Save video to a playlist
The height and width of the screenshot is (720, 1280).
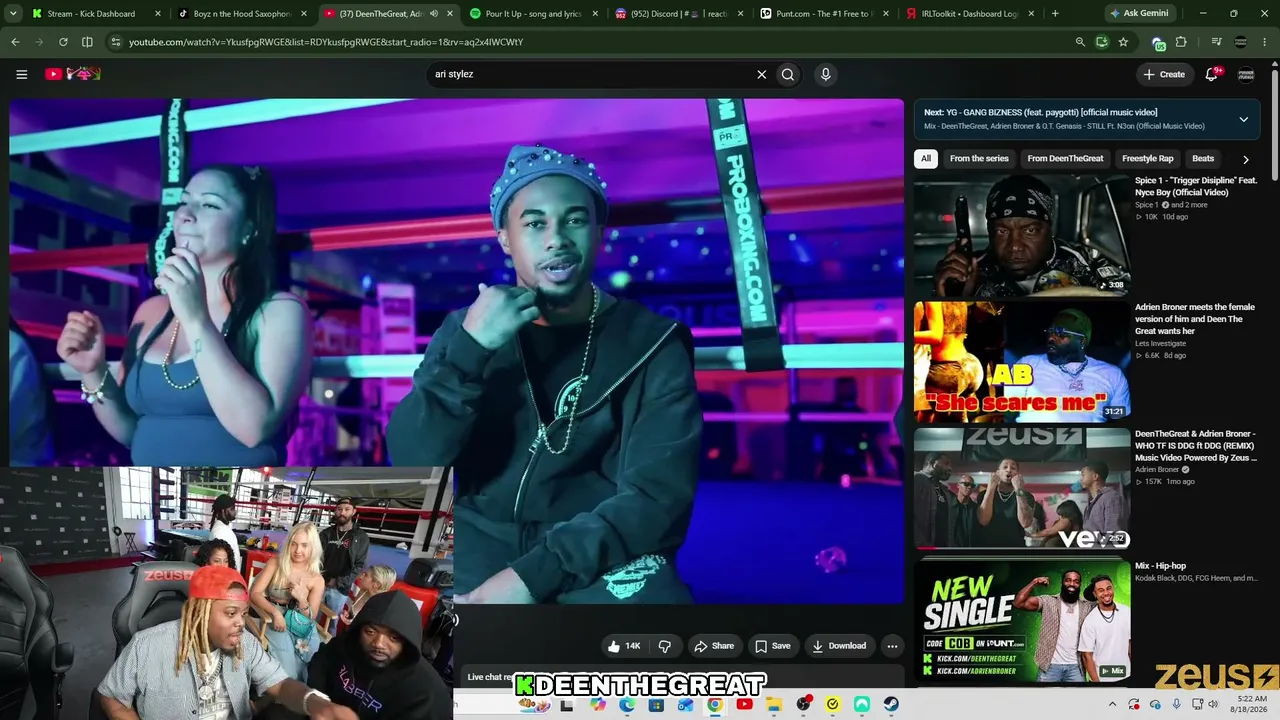(772, 646)
